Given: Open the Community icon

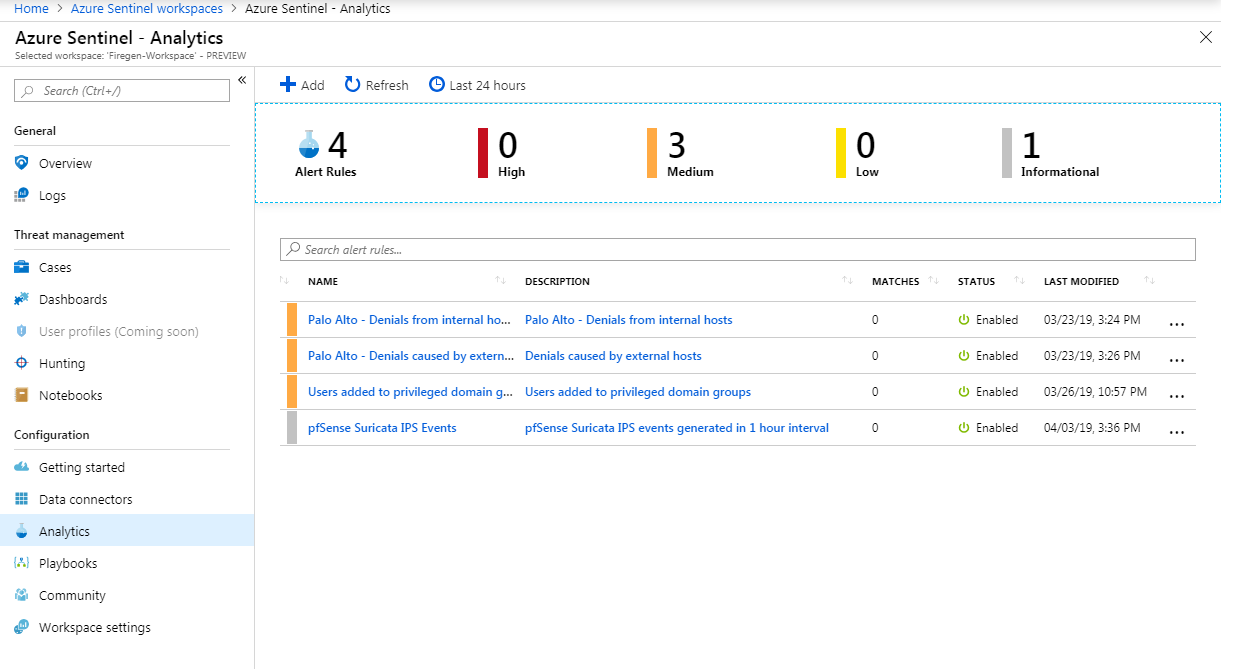Looking at the screenshot, I should [x=22, y=595].
